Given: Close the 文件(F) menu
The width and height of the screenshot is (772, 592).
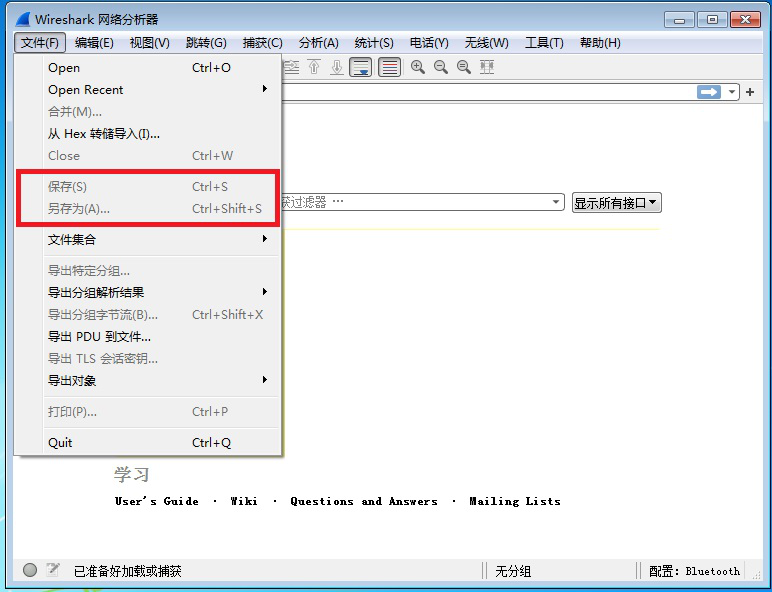Looking at the screenshot, I should [40, 43].
